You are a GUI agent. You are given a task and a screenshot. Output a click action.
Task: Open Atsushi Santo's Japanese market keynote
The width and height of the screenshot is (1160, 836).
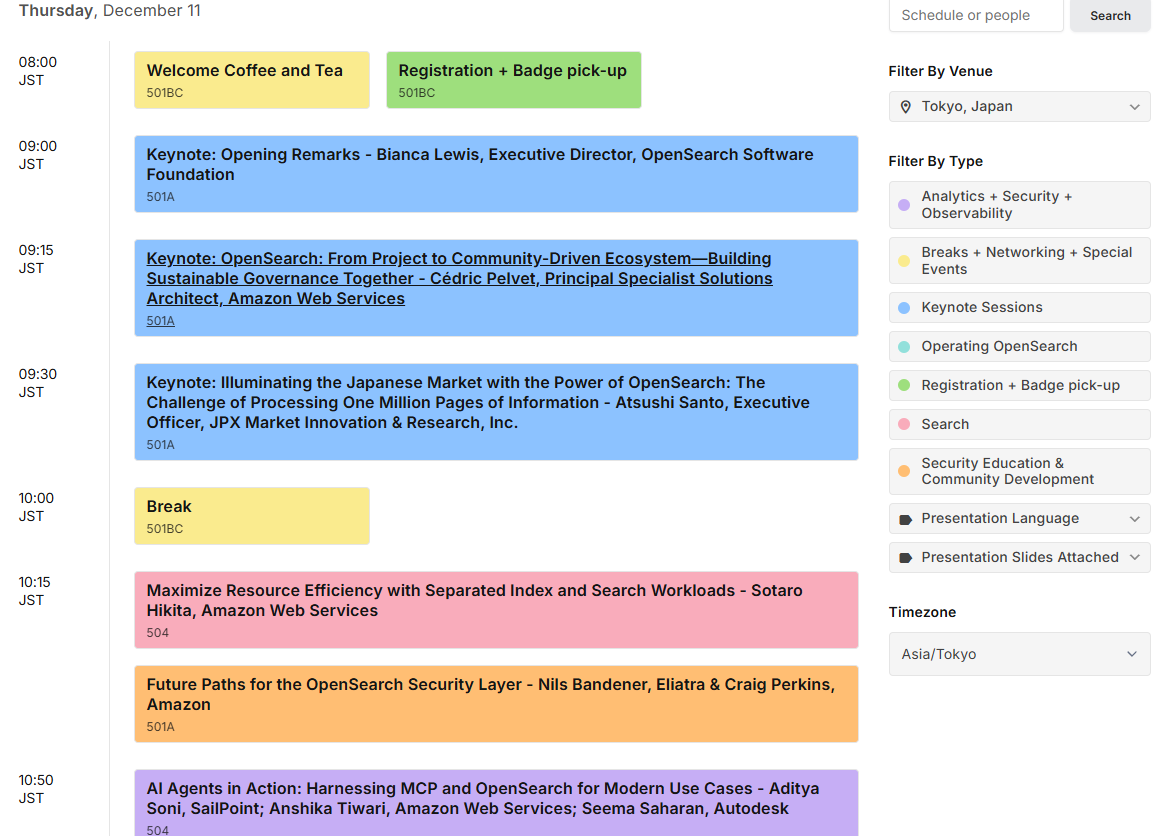[496, 412]
